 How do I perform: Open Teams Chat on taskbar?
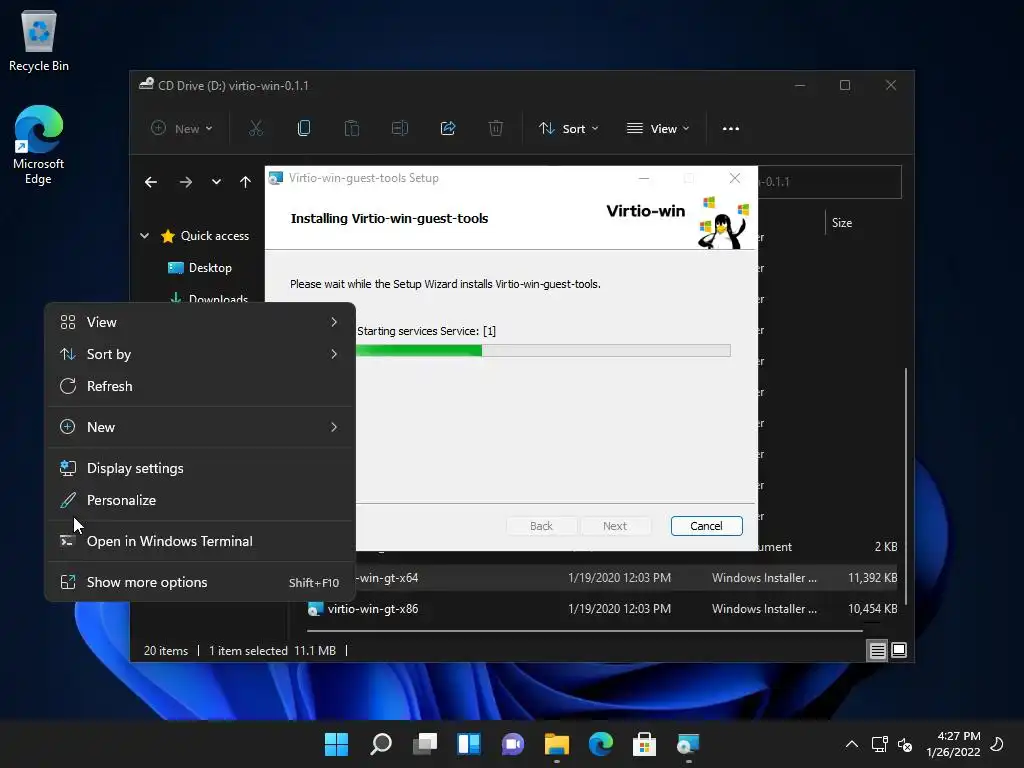point(513,744)
